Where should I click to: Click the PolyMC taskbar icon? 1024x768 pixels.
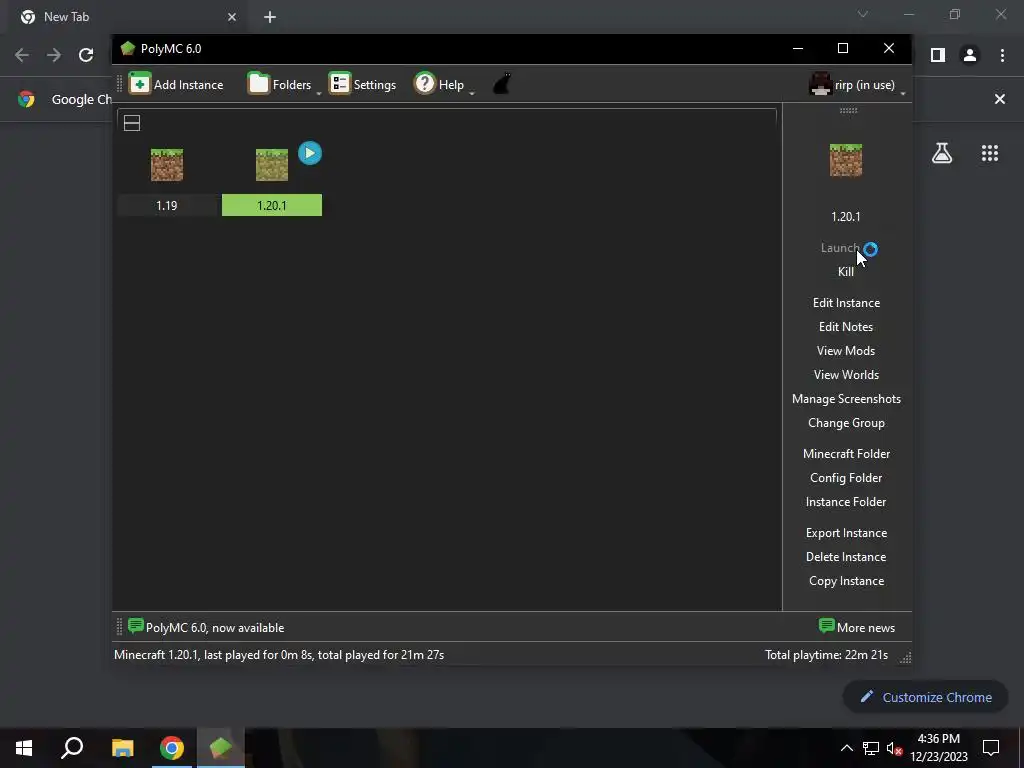(221, 748)
